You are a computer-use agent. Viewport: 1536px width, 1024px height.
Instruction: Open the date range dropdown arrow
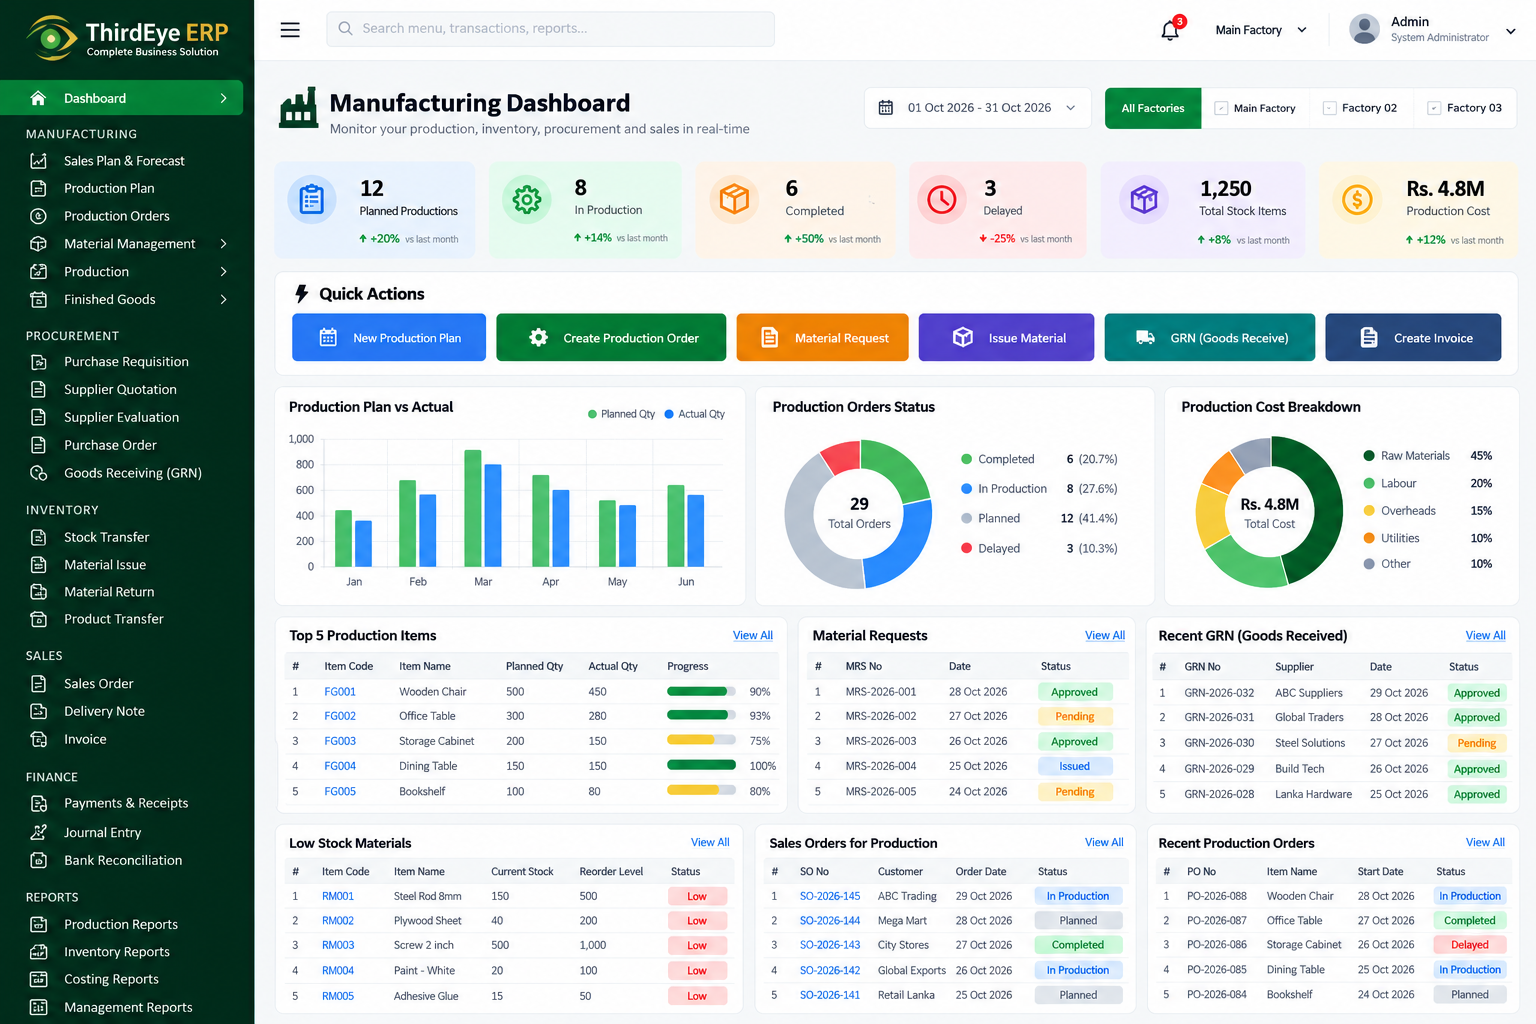pos(1071,108)
